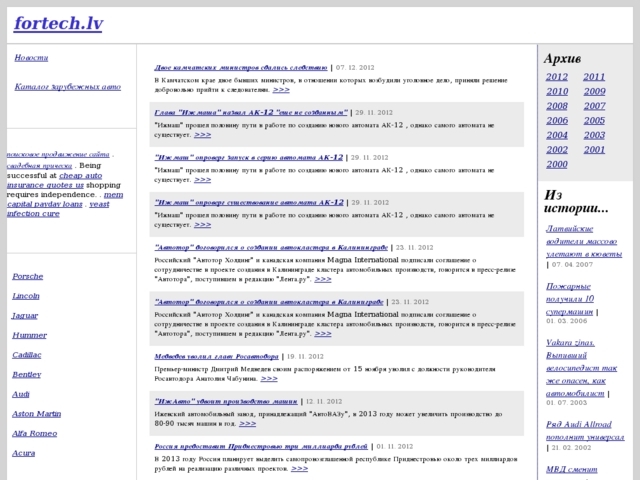Go to the 2000 archive year
The image size is (640, 480).
557,164
